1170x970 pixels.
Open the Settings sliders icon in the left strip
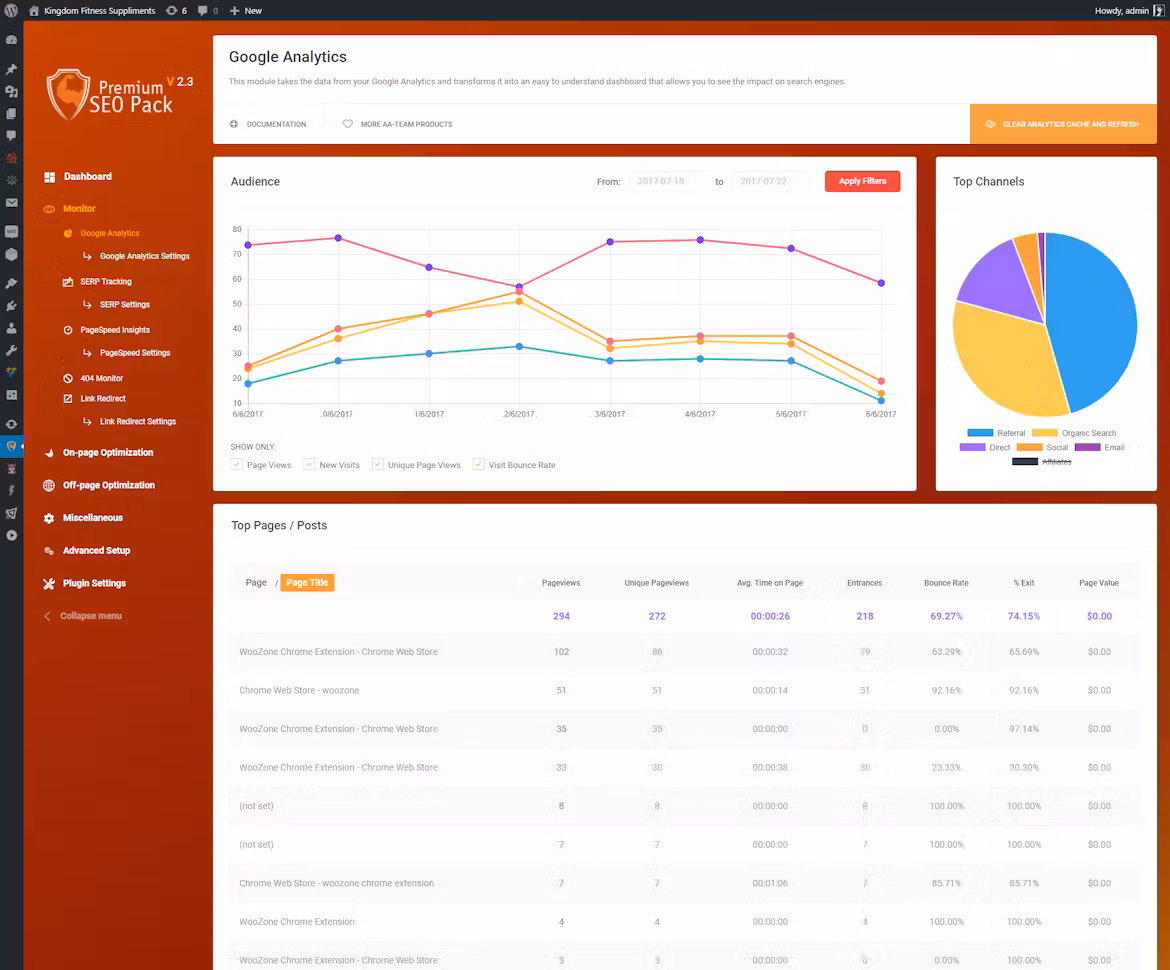click(11, 395)
